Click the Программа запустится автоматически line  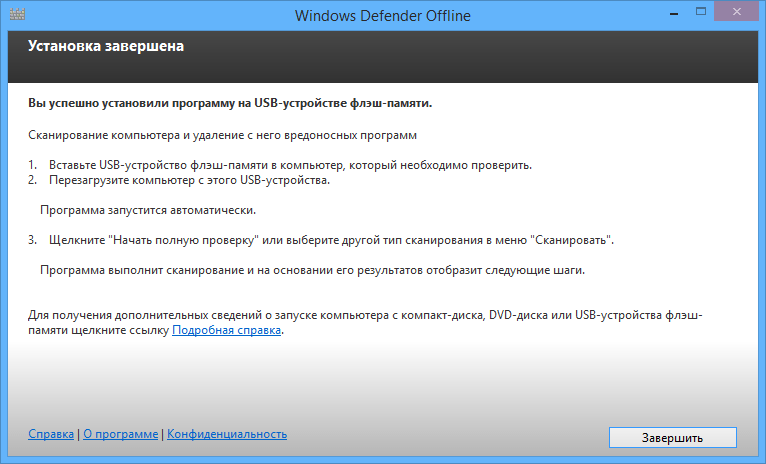tap(148, 211)
